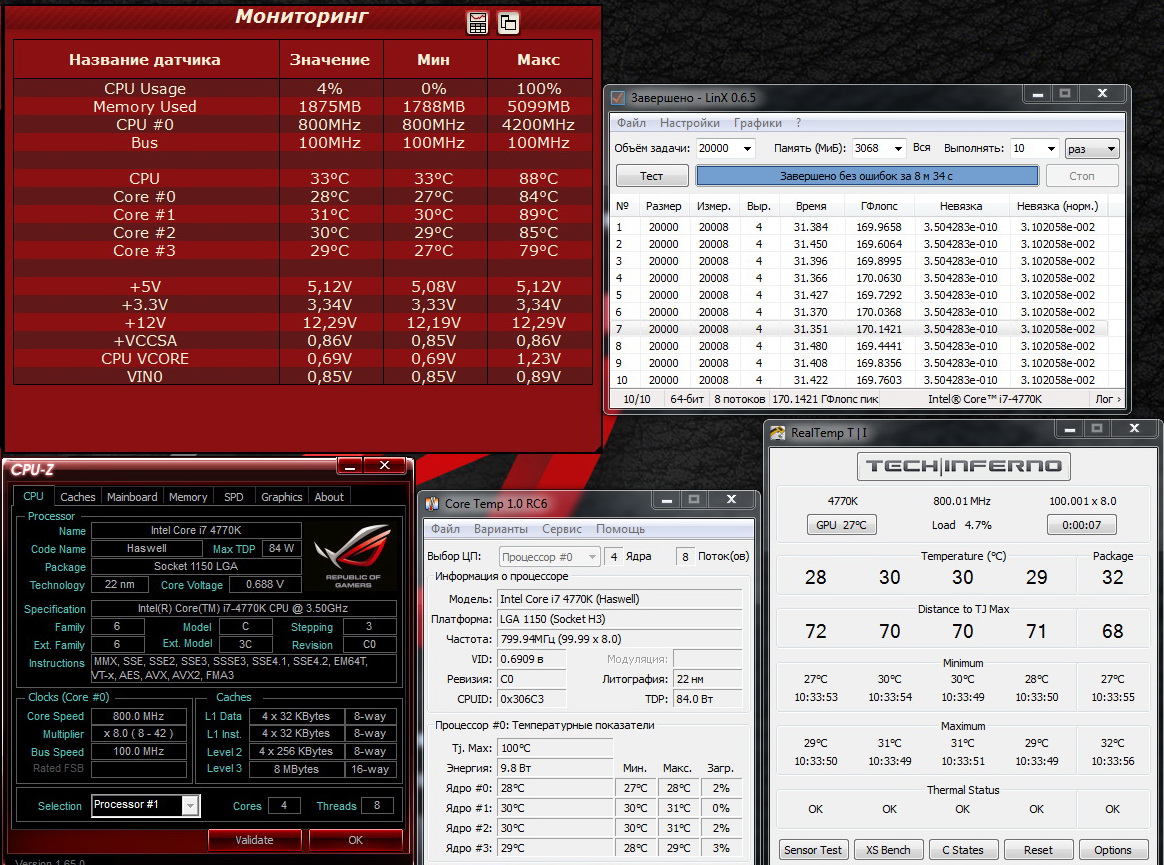Click the XS Bench button in RealTemp
The image size is (1164, 865).
pyautogui.click(x=889, y=850)
